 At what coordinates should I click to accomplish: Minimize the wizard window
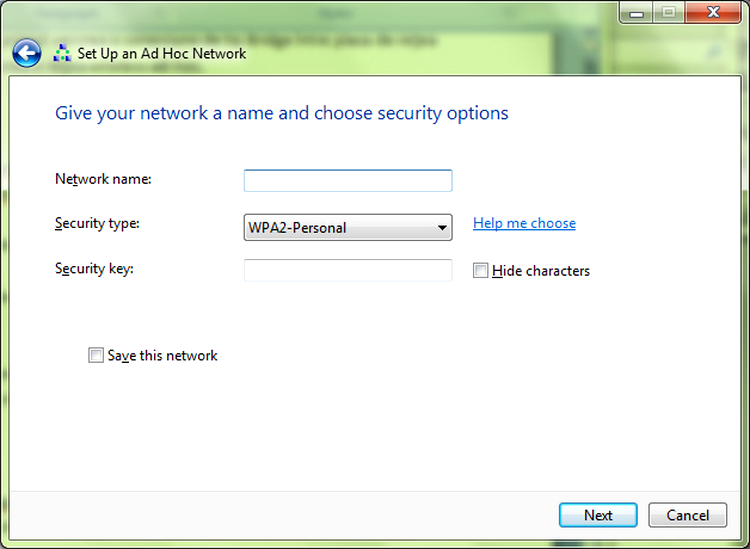pos(636,12)
